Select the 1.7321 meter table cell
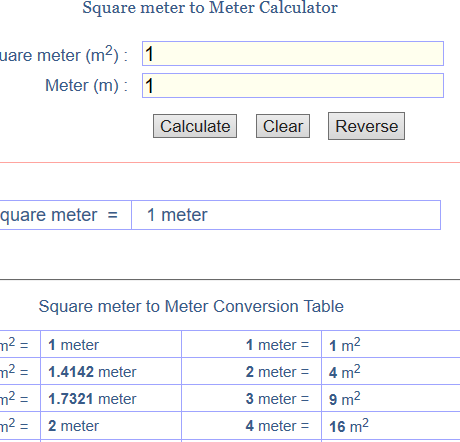The image size is (460, 442). (111, 398)
